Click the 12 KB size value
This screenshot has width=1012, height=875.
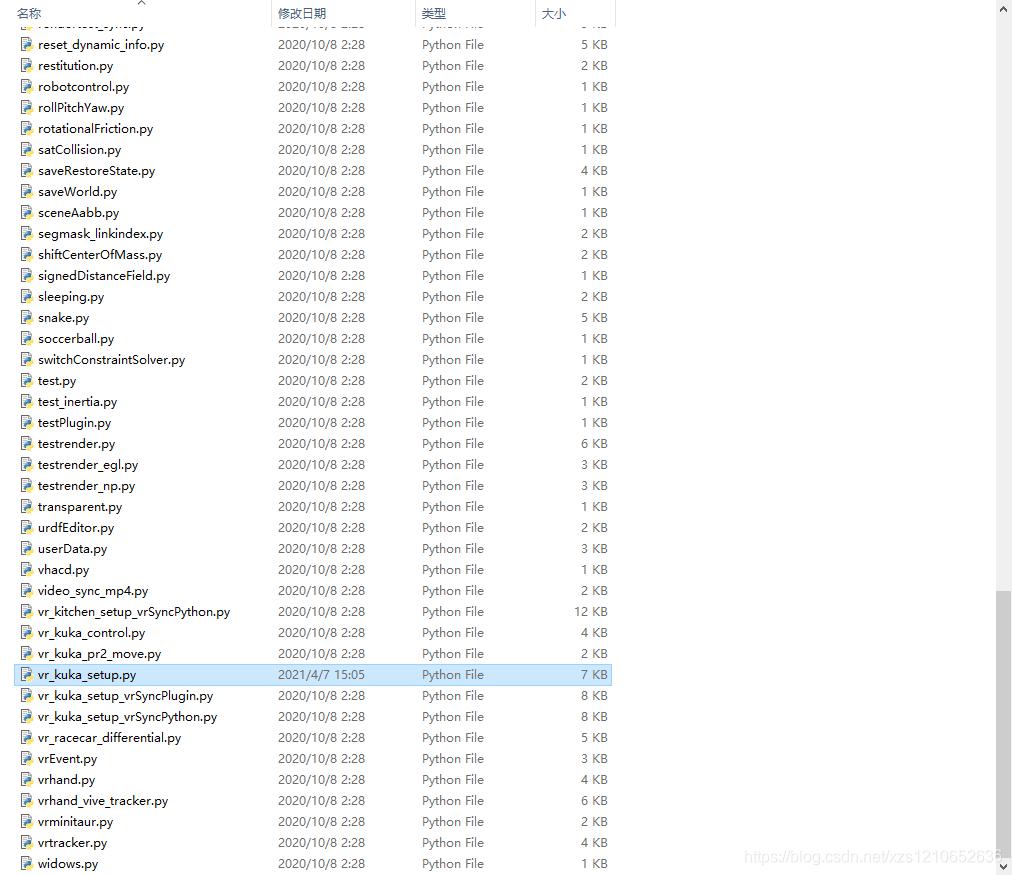tap(591, 611)
